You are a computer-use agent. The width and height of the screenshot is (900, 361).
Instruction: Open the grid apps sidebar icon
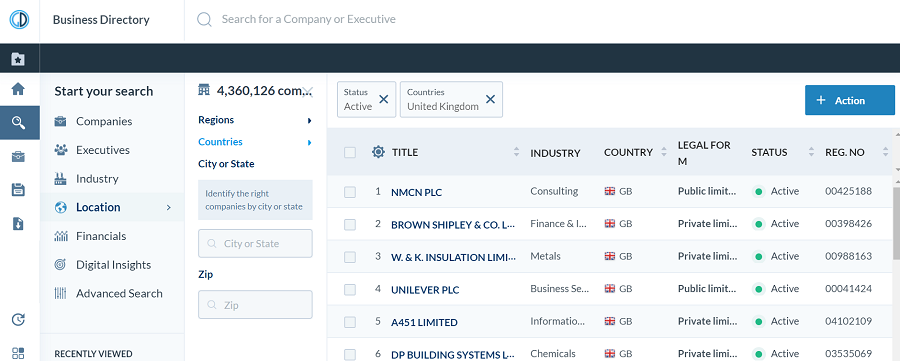(x=18, y=353)
